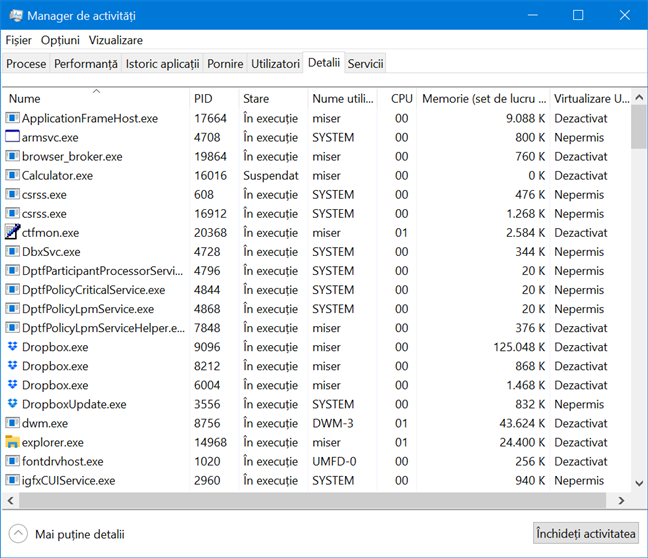This screenshot has height=558, width=648.
Task: Click the DptfPolicyLpmService.exe icon
Action: click(12, 308)
